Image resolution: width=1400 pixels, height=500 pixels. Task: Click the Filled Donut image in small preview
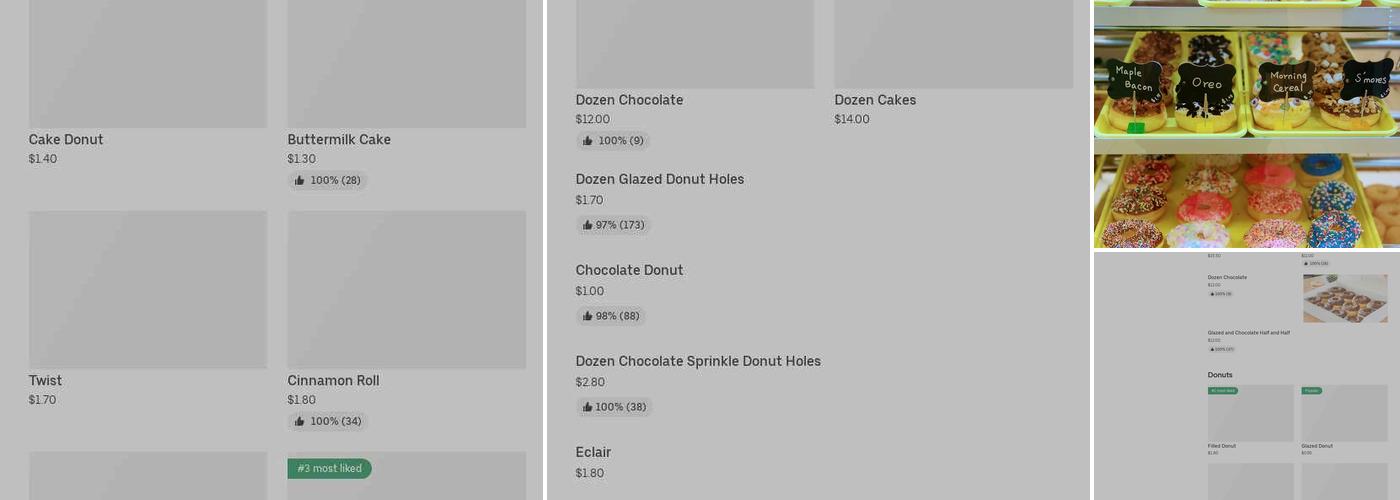1250,414
